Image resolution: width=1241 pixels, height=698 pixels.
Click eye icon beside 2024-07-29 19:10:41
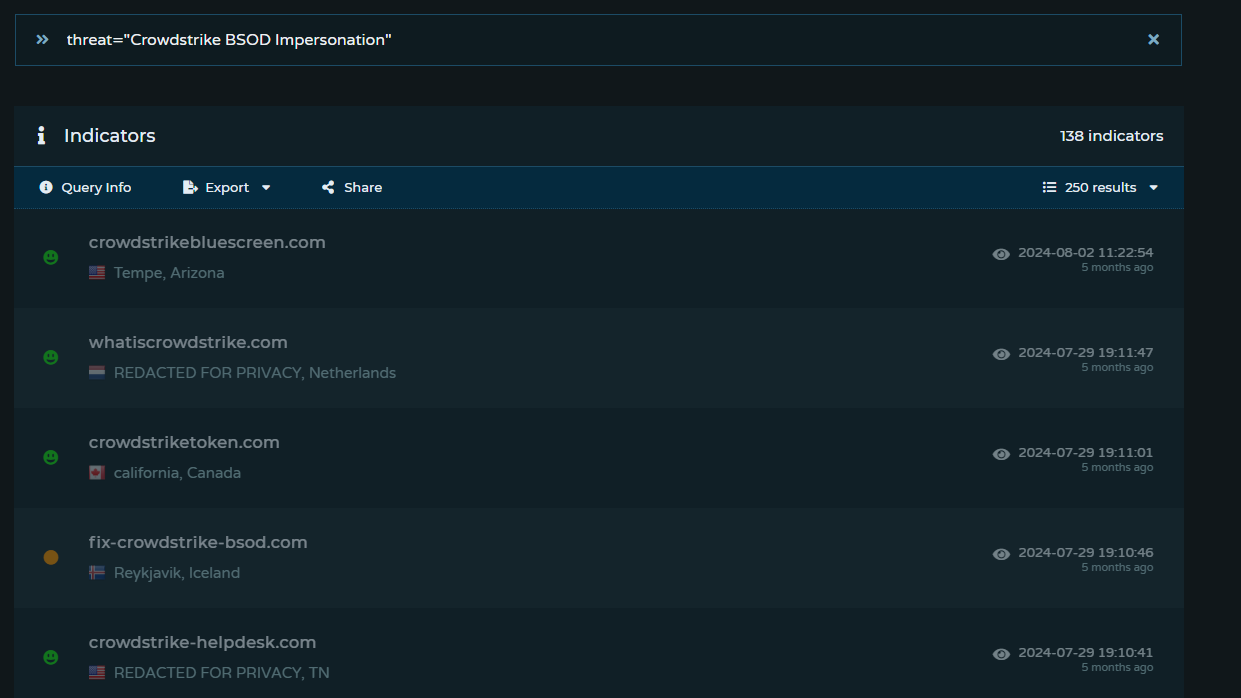click(x=1001, y=654)
